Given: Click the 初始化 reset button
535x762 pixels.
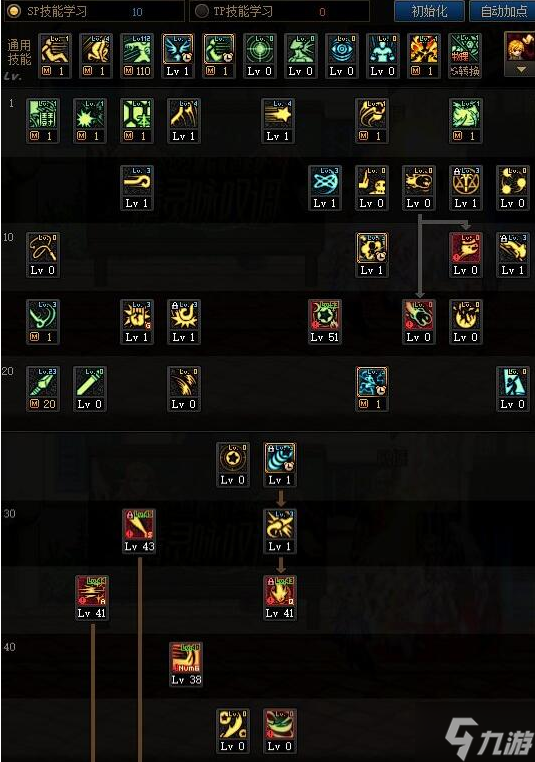Looking at the screenshot, I should point(429,11).
